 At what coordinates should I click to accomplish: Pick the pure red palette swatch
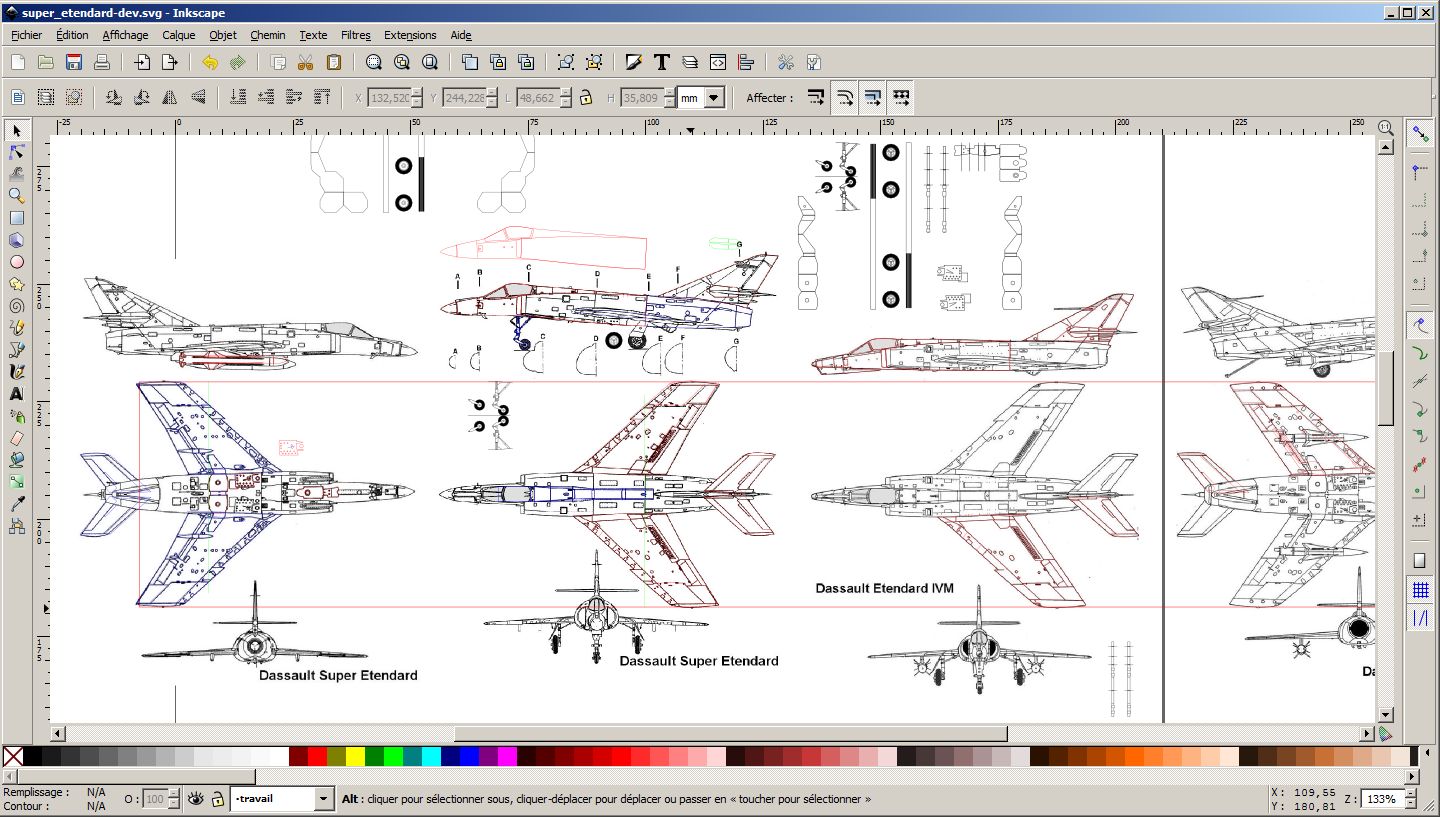(x=317, y=756)
